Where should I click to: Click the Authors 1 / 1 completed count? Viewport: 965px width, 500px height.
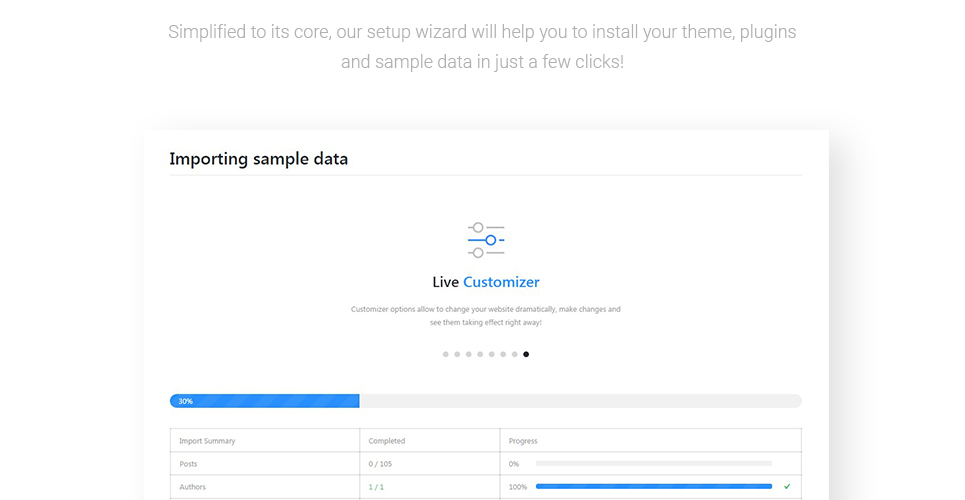pos(376,486)
